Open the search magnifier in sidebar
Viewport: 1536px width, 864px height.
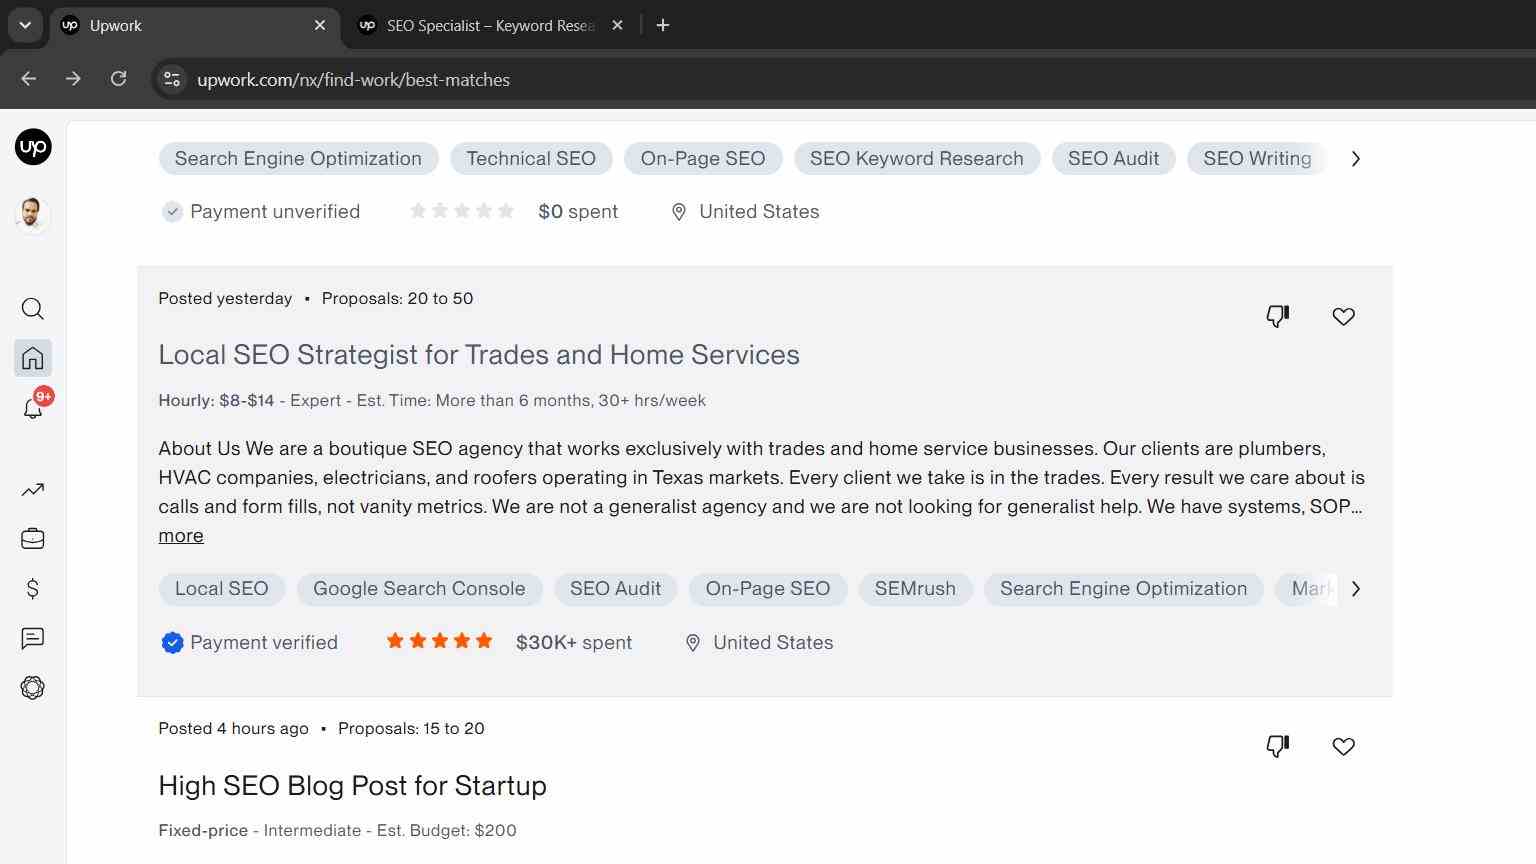[33, 309]
